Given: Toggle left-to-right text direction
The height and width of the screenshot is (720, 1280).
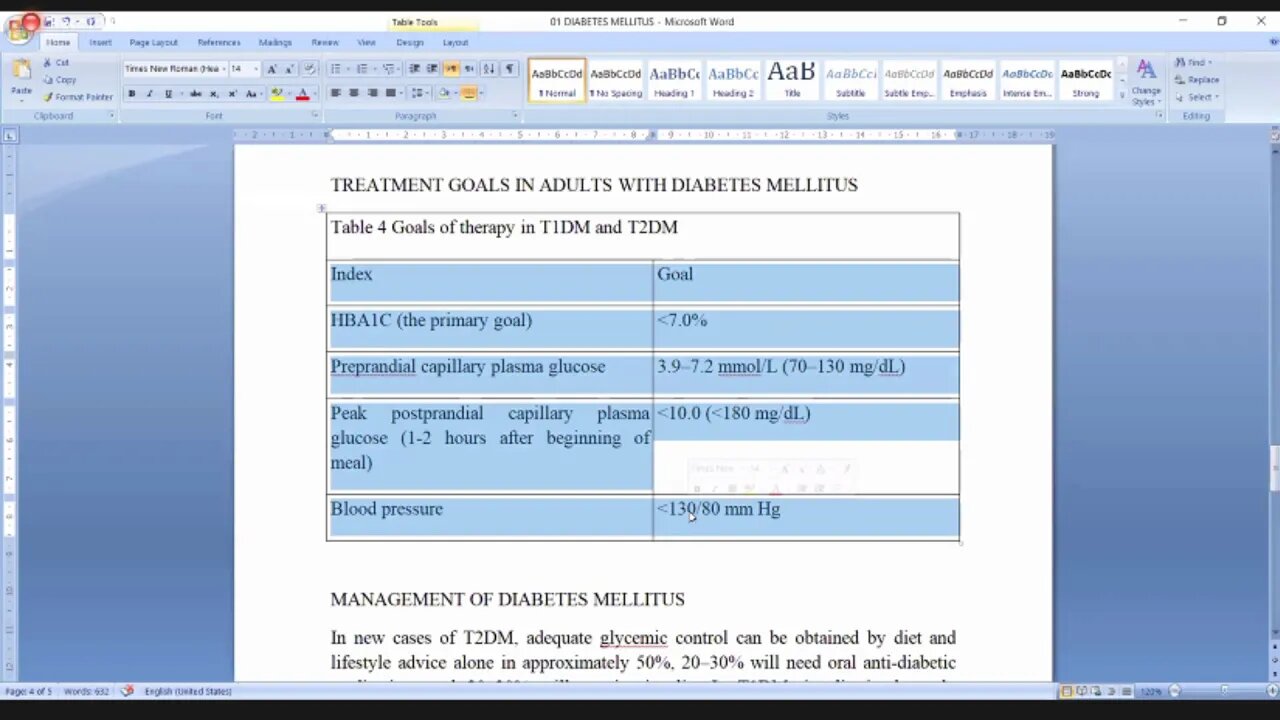Looking at the screenshot, I should click(x=451, y=69).
